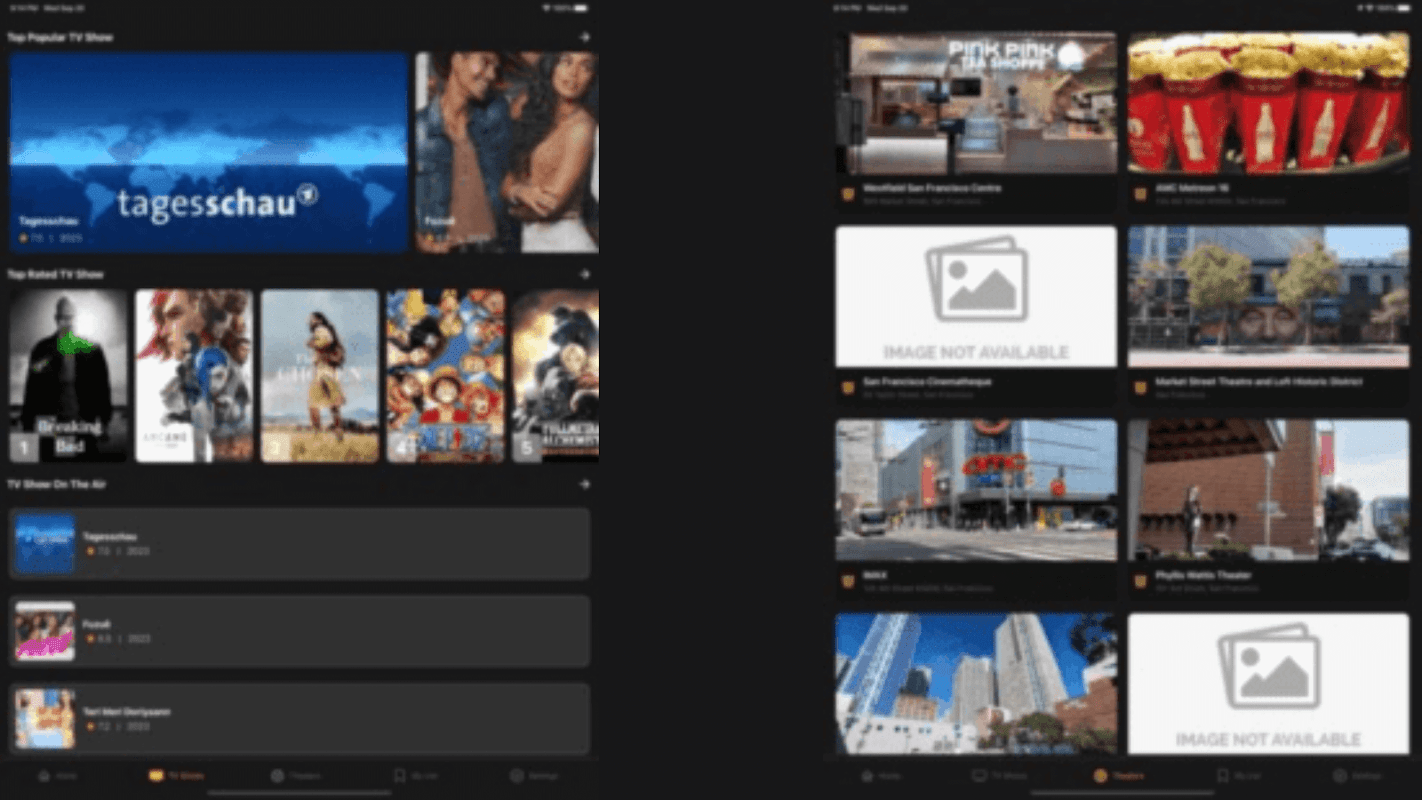Click "Westfield San Francisco Centre" title
Image resolution: width=1422 pixels, height=800 pixels.
point(932,188)
